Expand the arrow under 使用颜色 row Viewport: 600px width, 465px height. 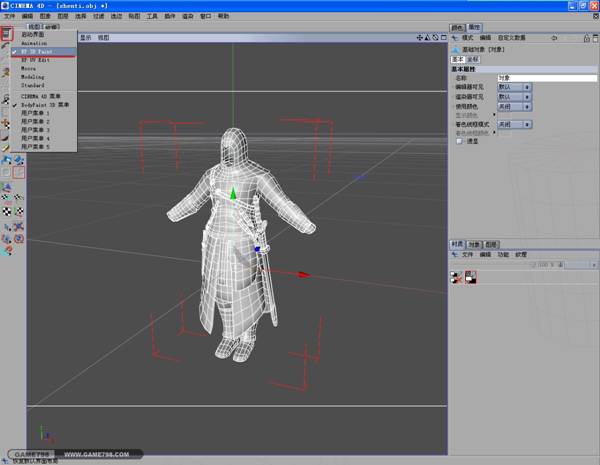[494, 114]
